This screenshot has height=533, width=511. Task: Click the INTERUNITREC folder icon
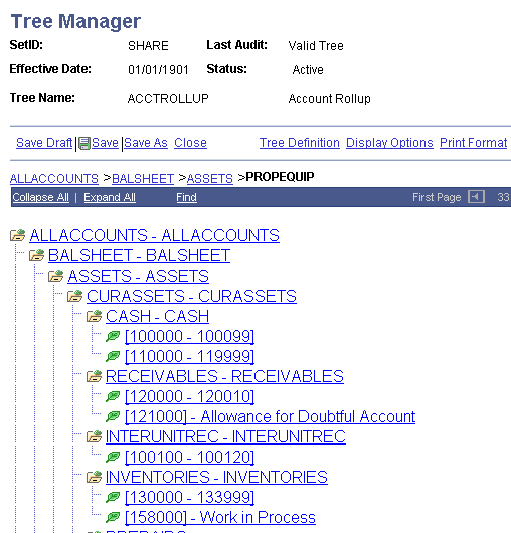pos(95,436)
